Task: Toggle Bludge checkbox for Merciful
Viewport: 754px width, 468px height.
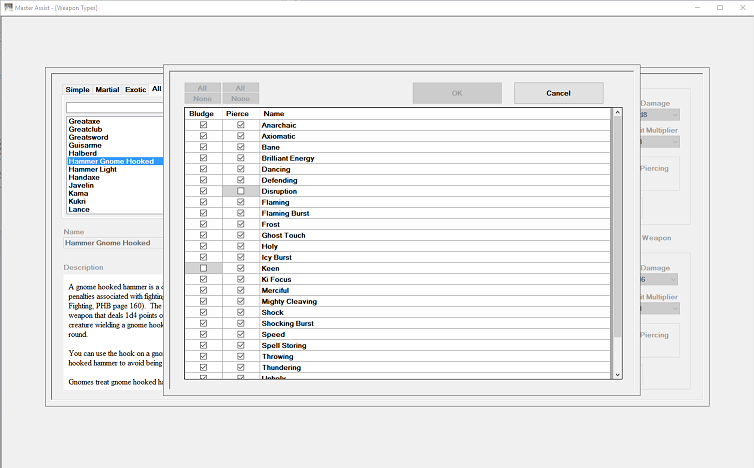Action: [203, 291]
